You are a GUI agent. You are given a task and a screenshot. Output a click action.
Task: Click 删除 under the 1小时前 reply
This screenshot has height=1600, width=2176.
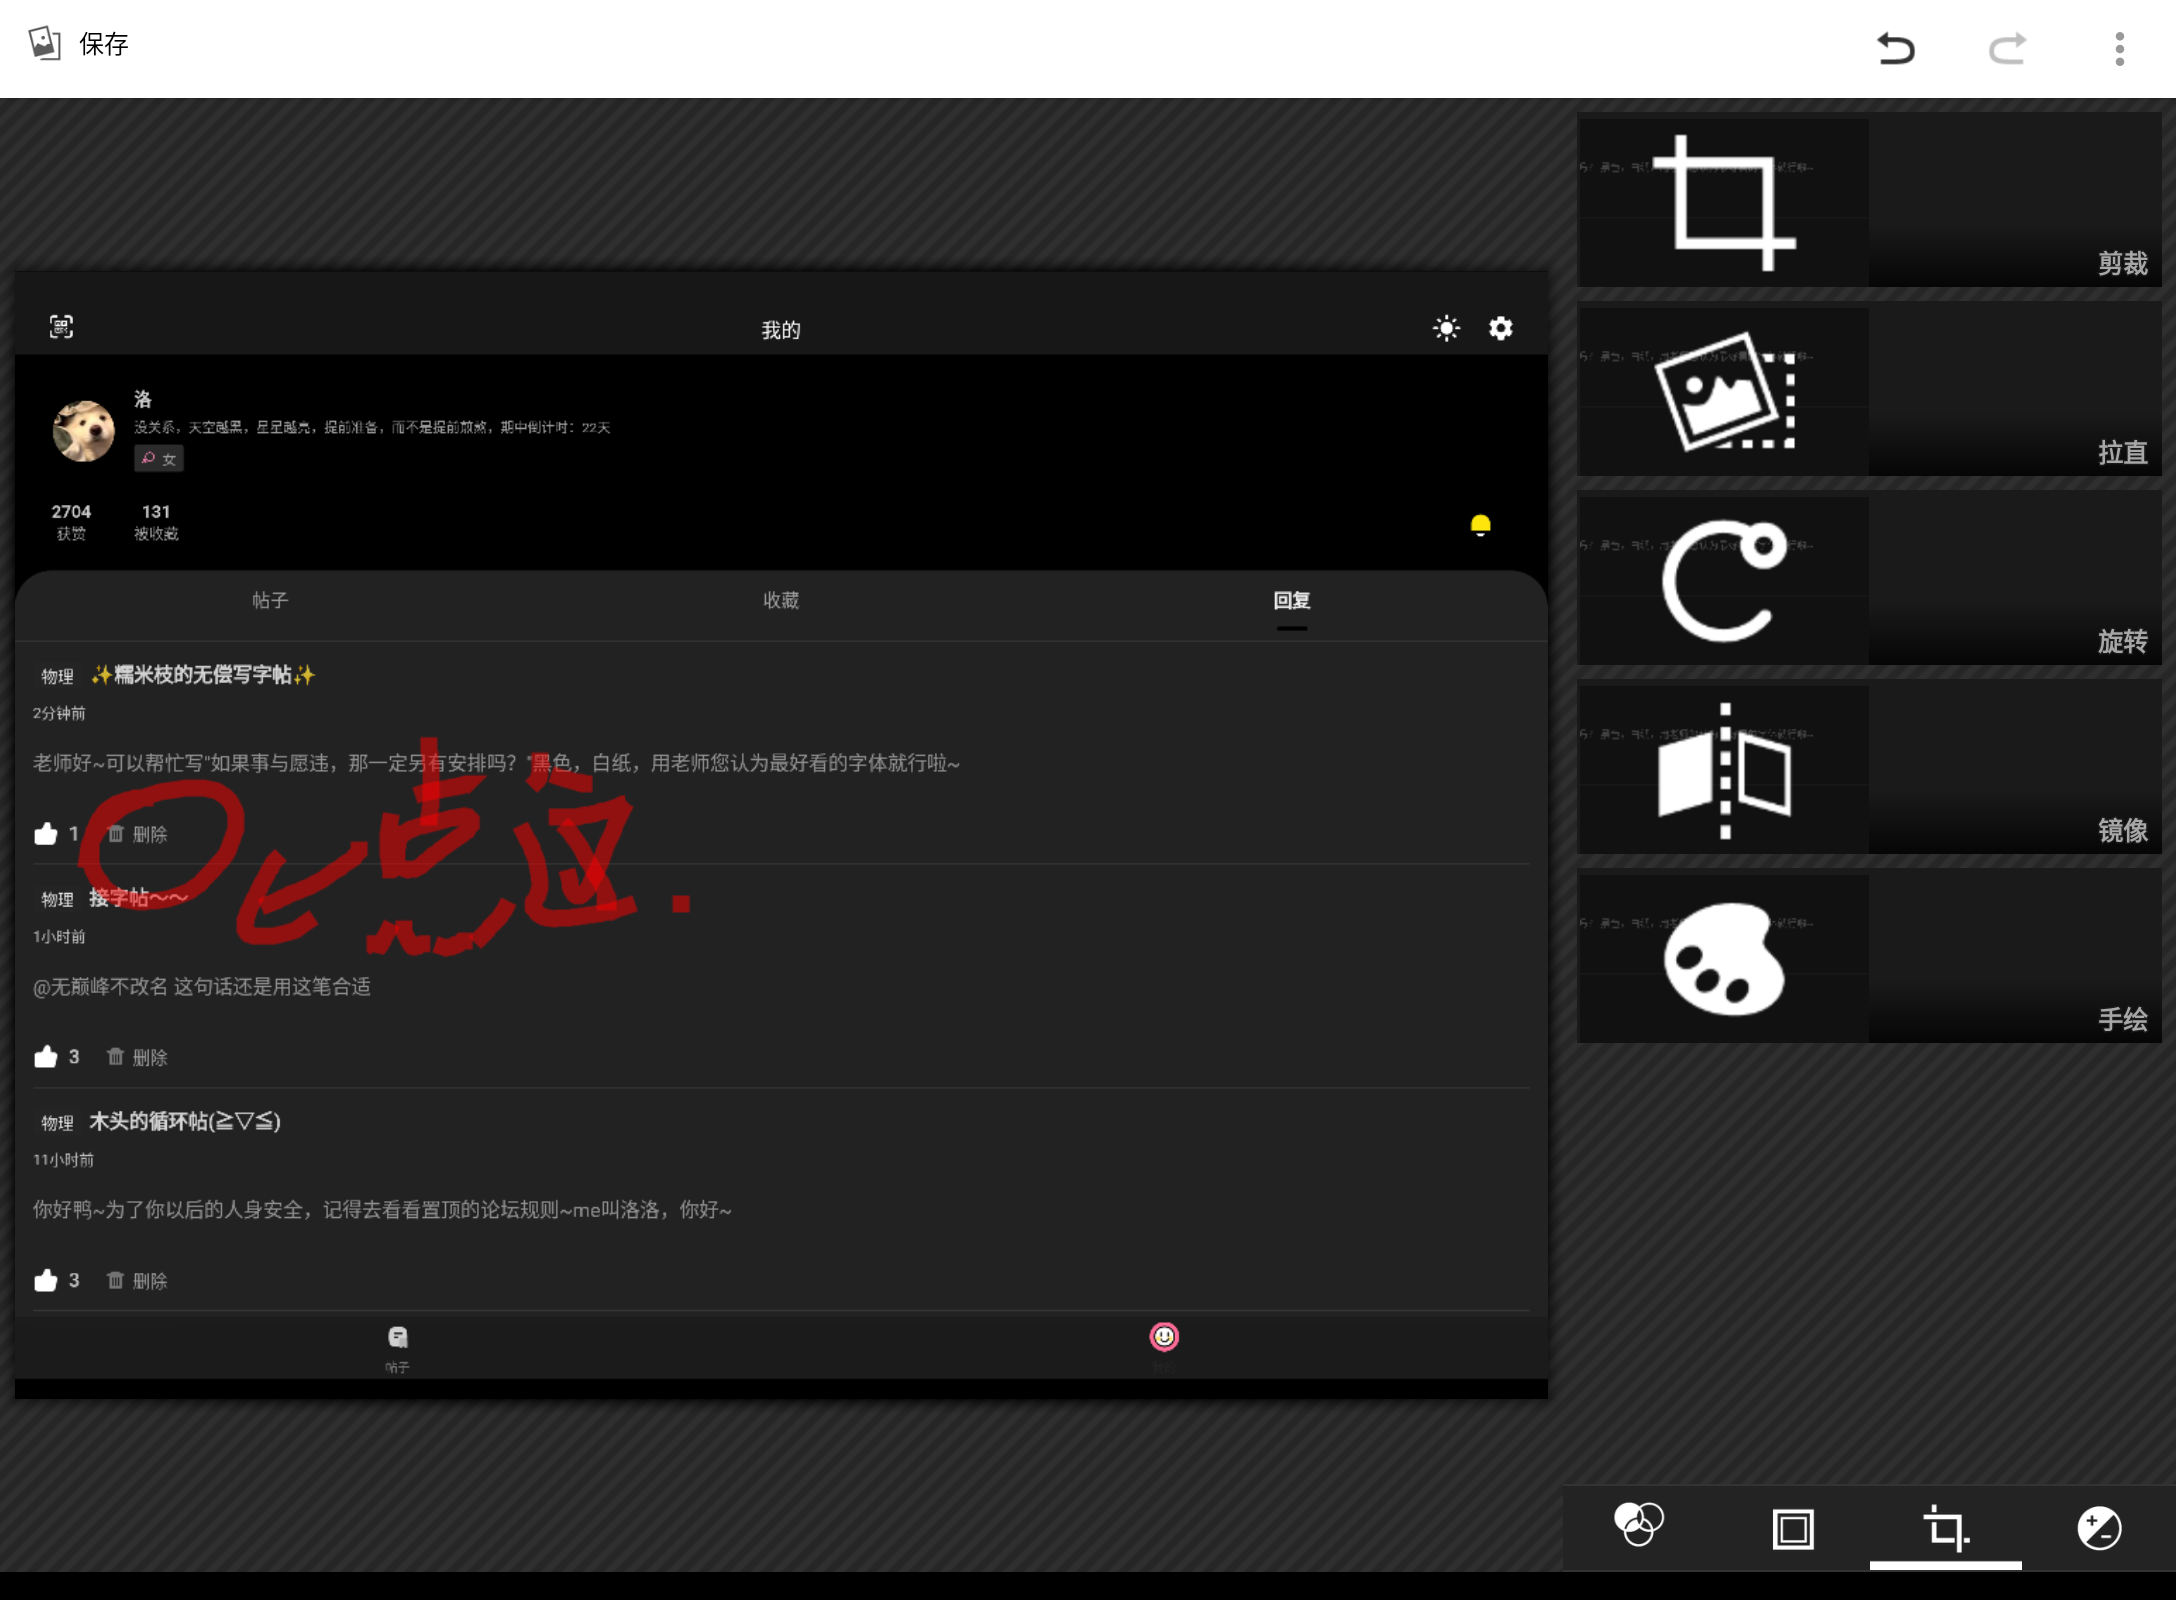[x=137, y=1057]
